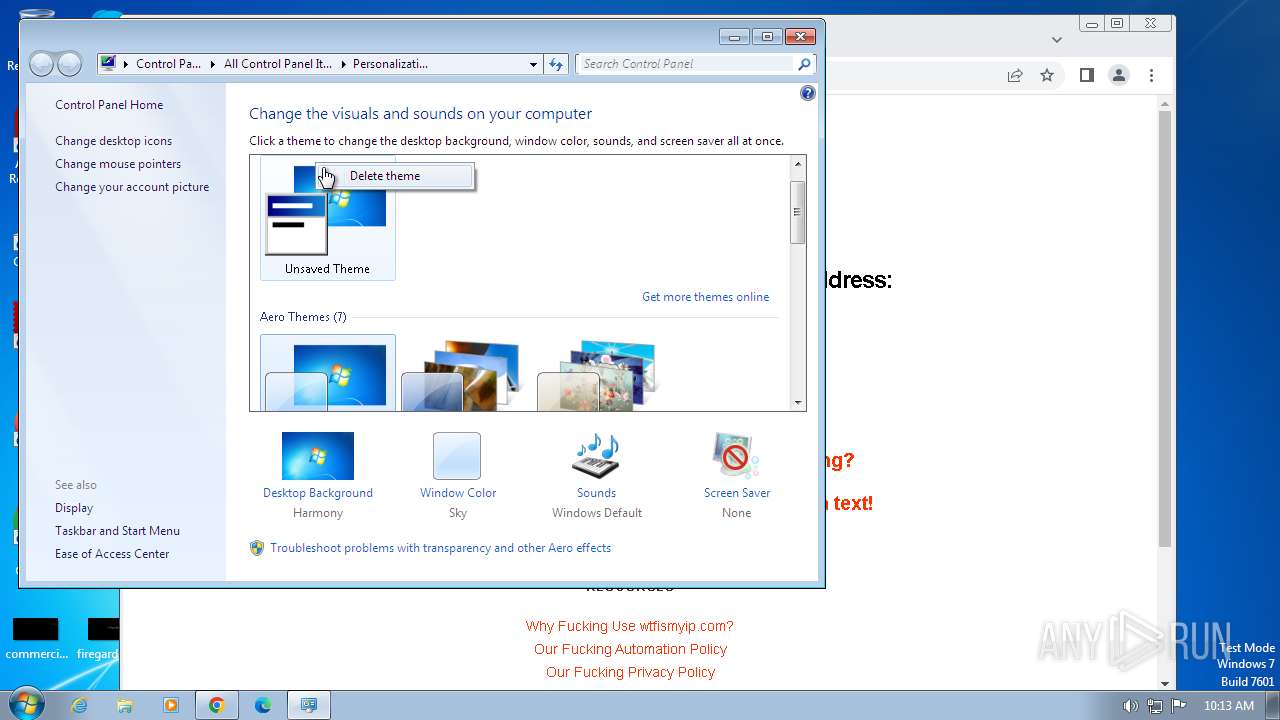Click the address bar refresh button

click(557, 64)
